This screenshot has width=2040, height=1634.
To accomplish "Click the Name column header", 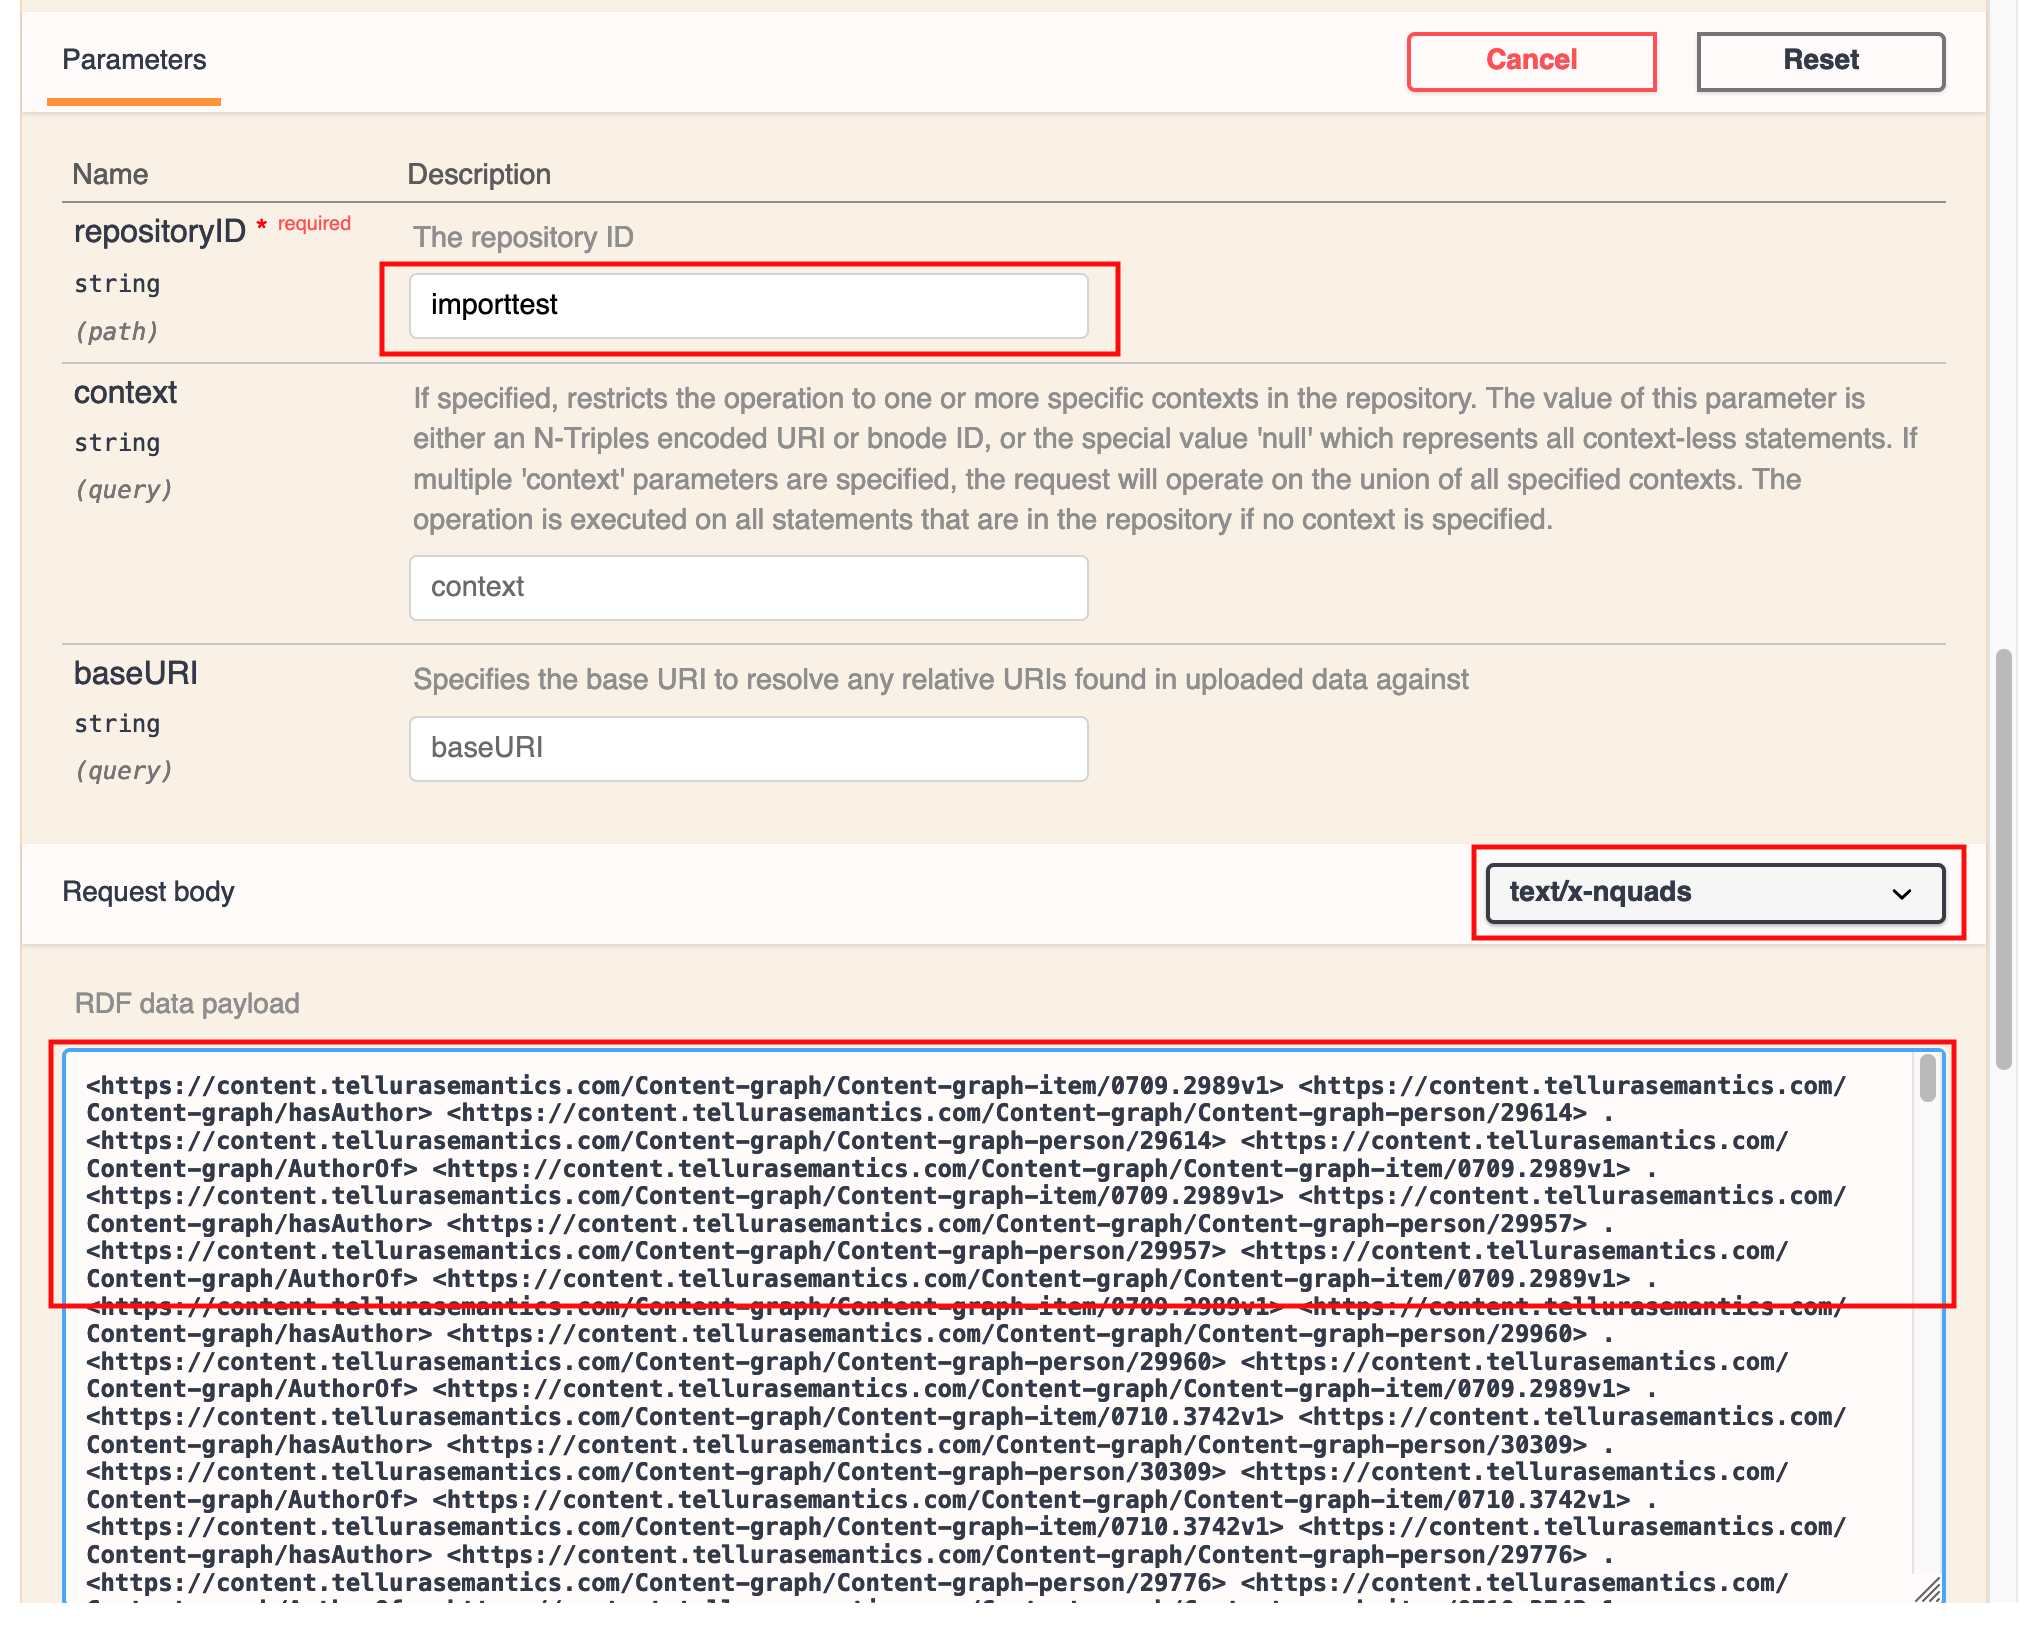I will pos(110,174).
